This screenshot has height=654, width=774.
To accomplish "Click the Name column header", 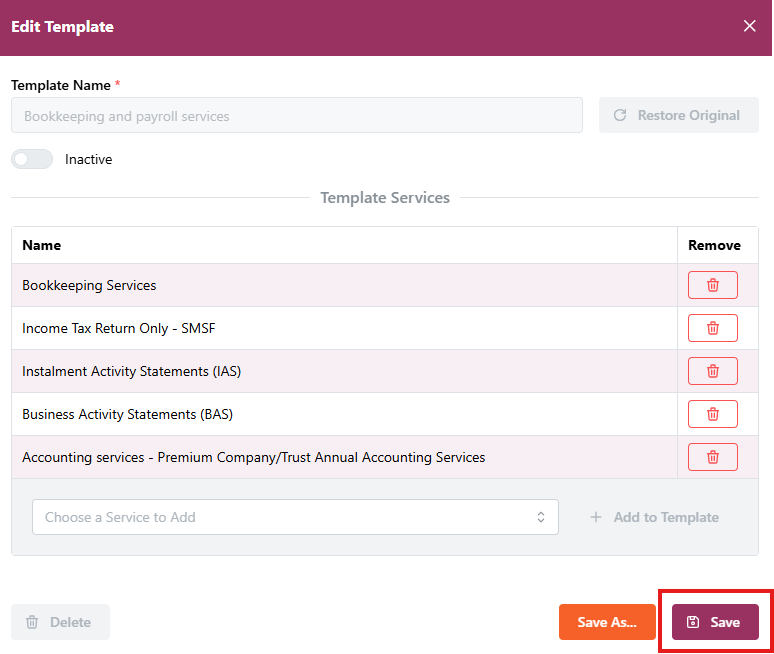I will pyautogui.click(x=42, y=245).
